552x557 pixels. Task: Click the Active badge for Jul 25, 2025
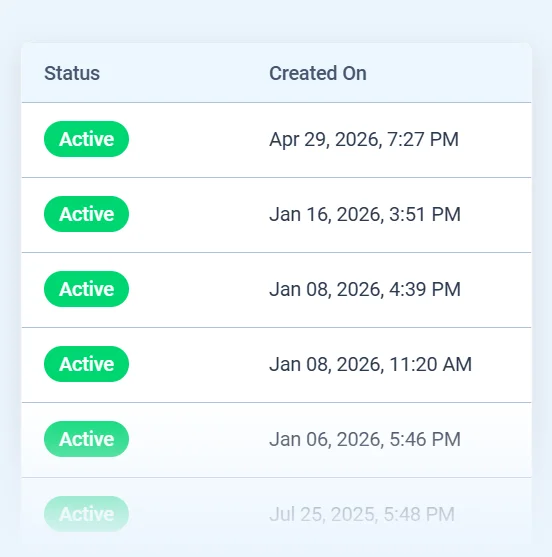click(x=86, y=514)
